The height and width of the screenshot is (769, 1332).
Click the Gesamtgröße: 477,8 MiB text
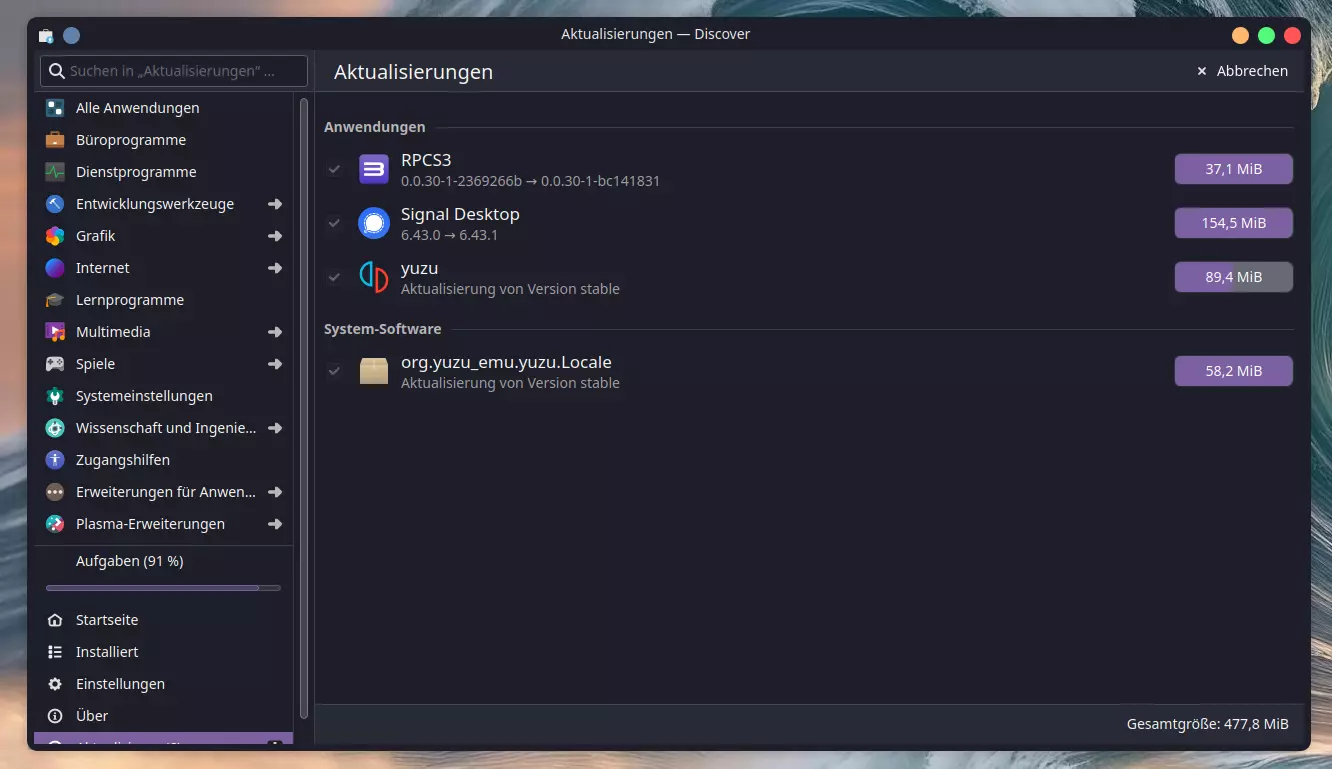(x=1207, y=724)
